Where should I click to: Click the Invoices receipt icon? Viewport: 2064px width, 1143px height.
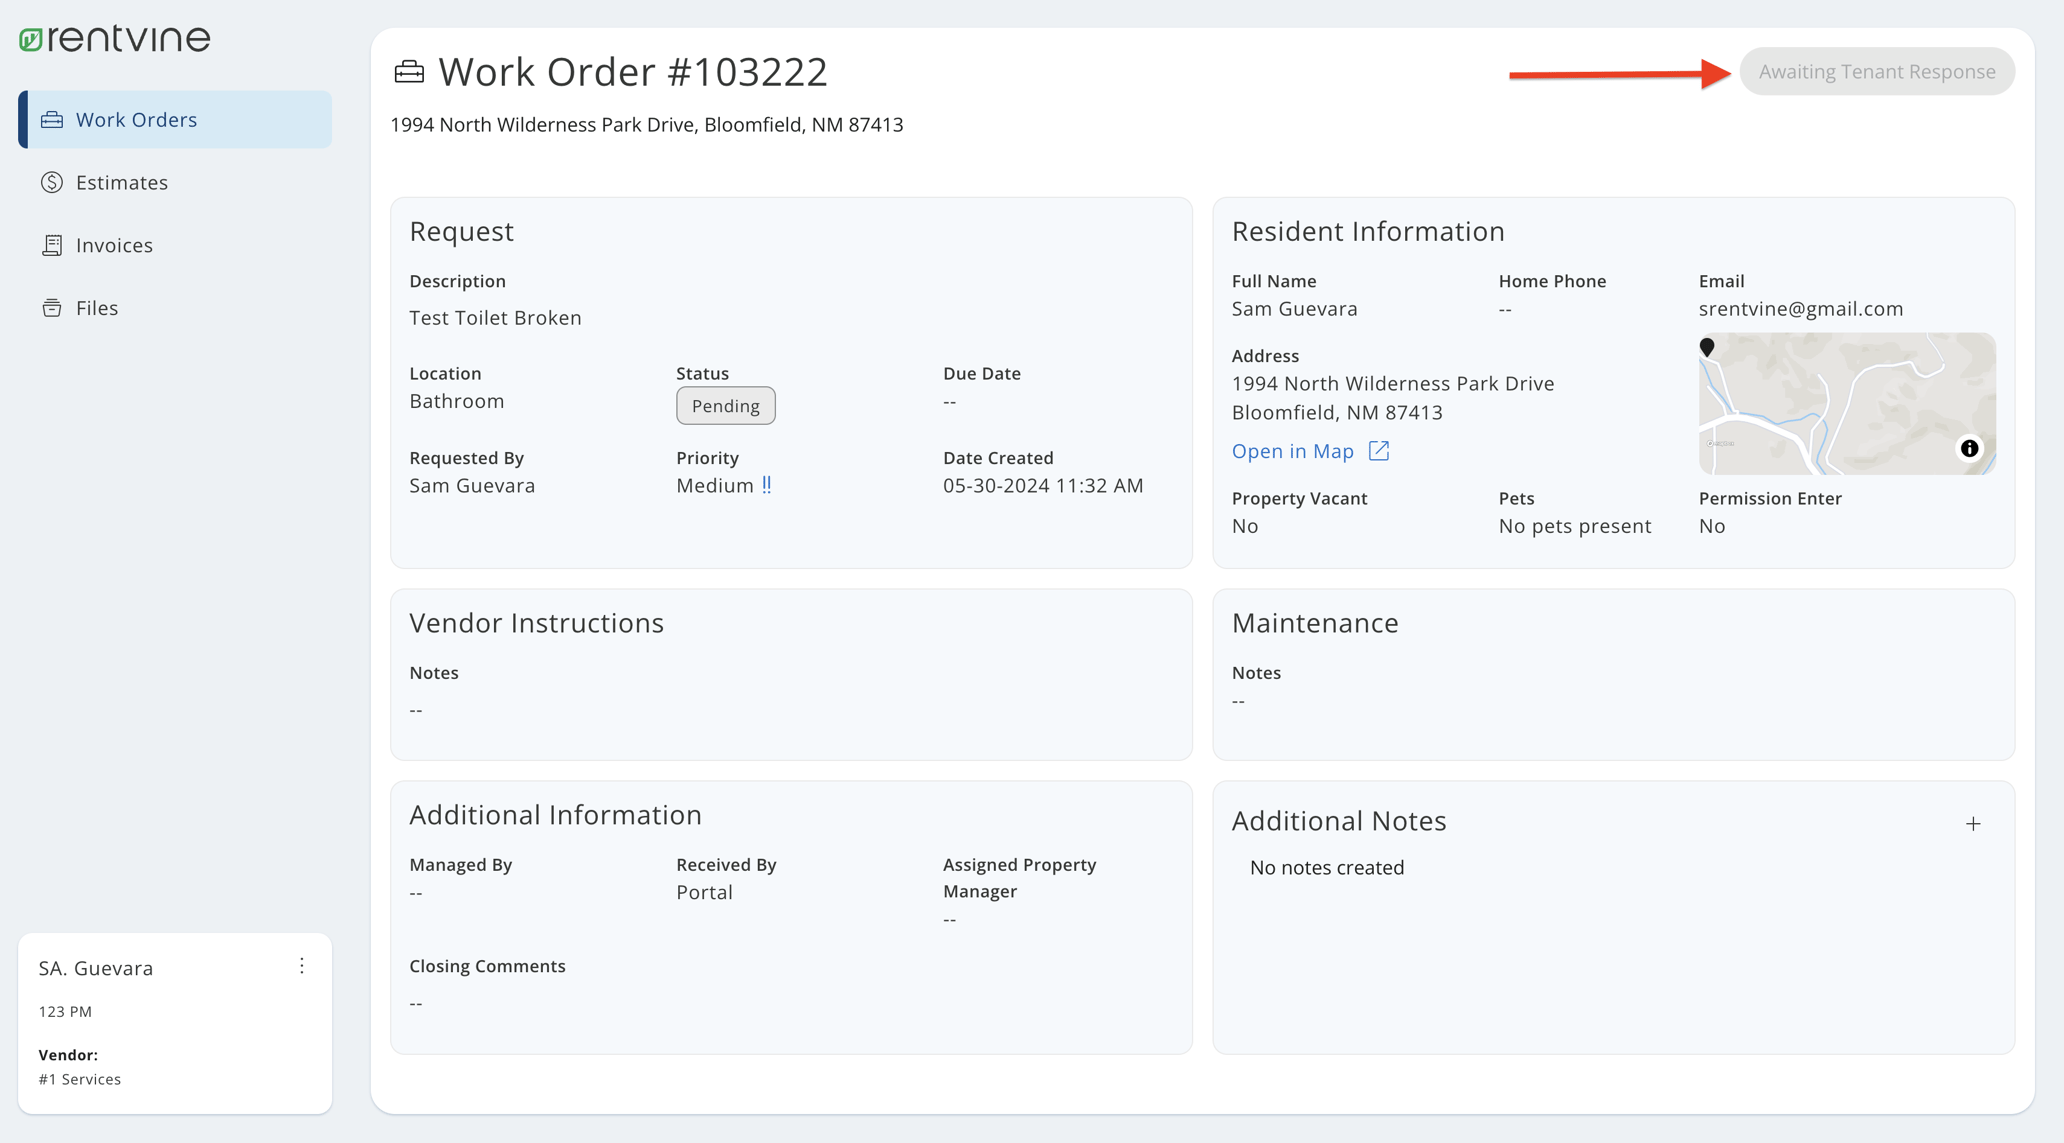pos(52,245)
